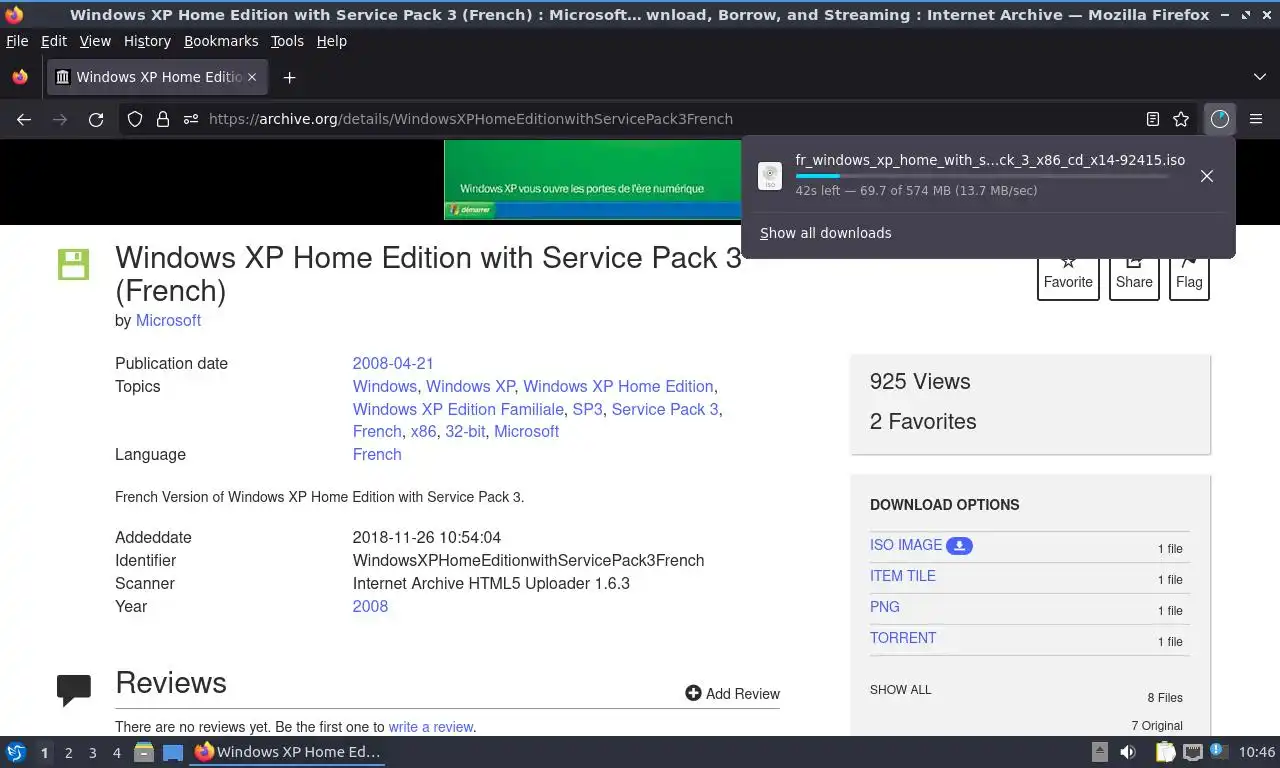Click SHOW ALL files link
This screenshot has height=768, width=1280.
[x=900, y=690]
